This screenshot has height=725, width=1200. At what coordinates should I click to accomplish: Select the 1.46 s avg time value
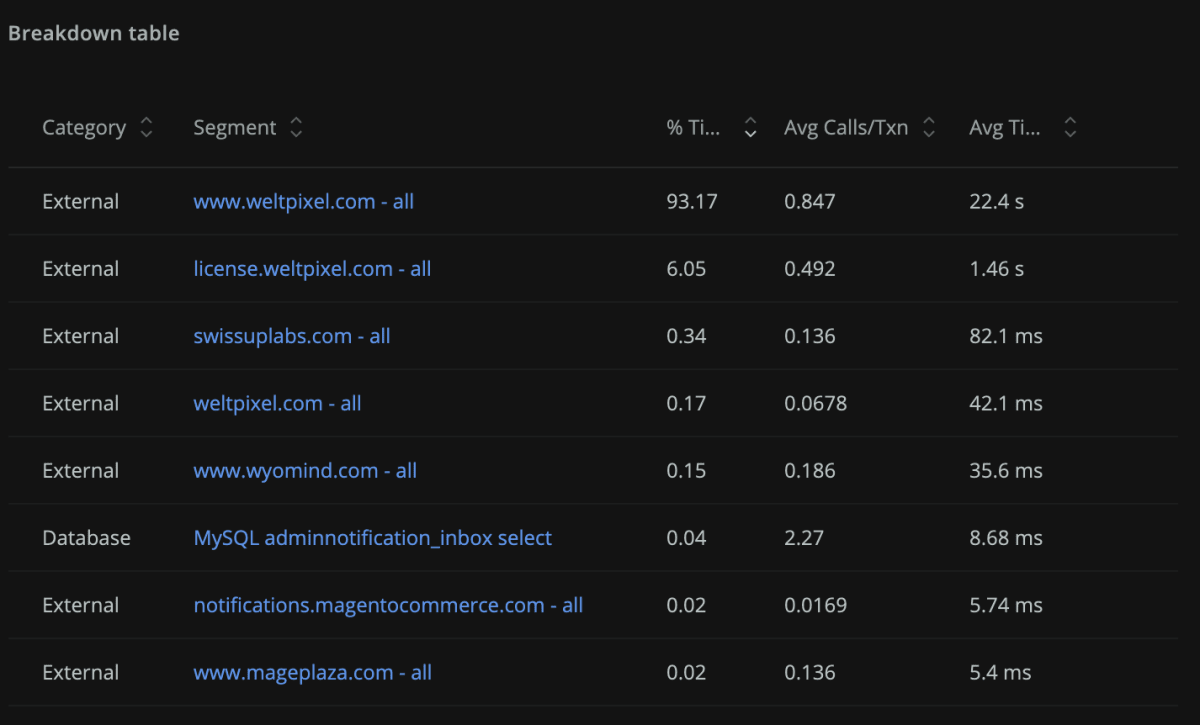(x=997, y=269)
